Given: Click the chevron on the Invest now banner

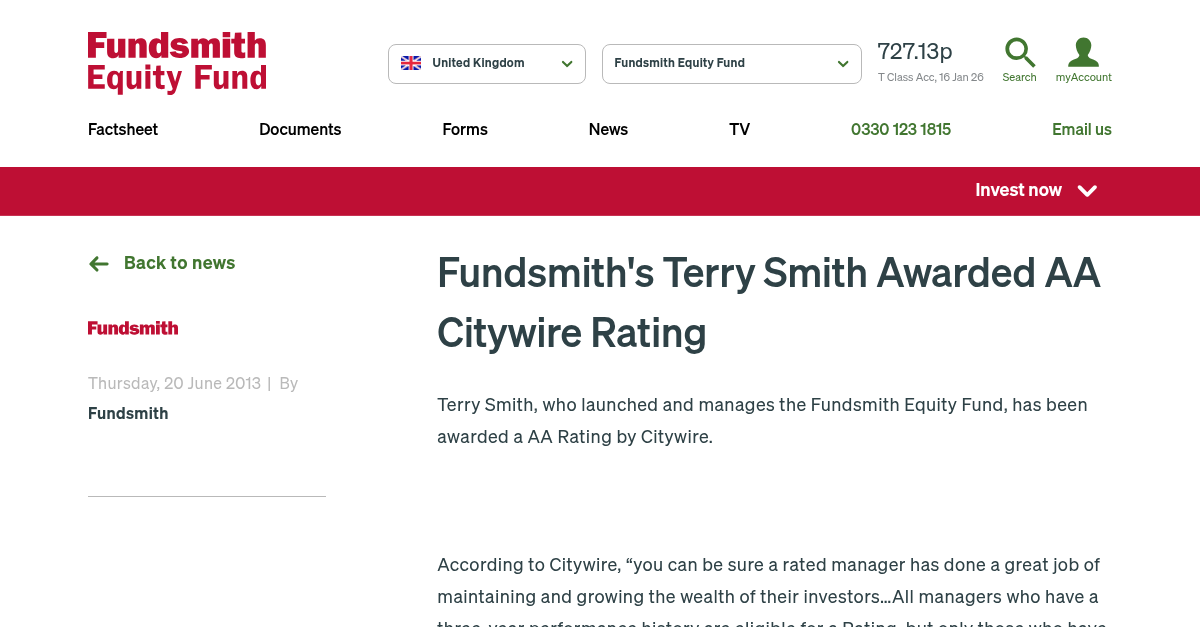Looking at the screenshot, I should click(x=1087, y=191).
